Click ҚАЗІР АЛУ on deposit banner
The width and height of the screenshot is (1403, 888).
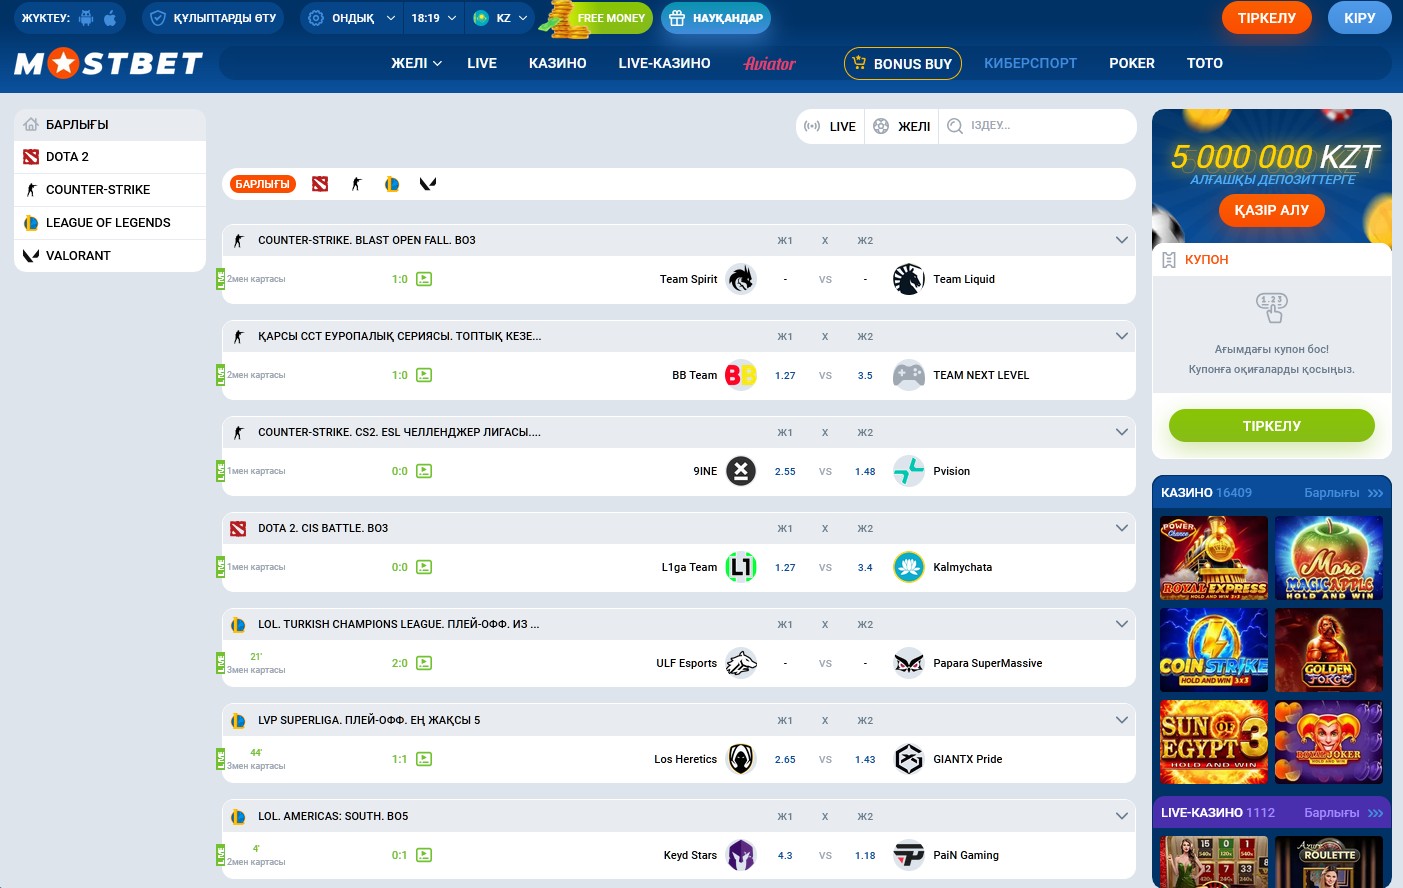tap(1272, 210)
